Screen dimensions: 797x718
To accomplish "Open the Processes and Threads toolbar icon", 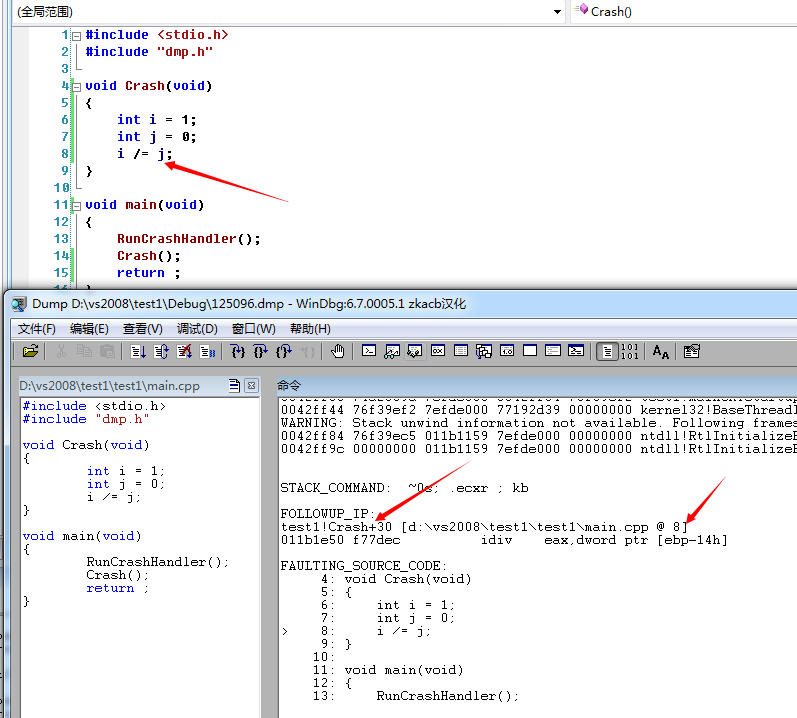I will click(x=553, y=351).
